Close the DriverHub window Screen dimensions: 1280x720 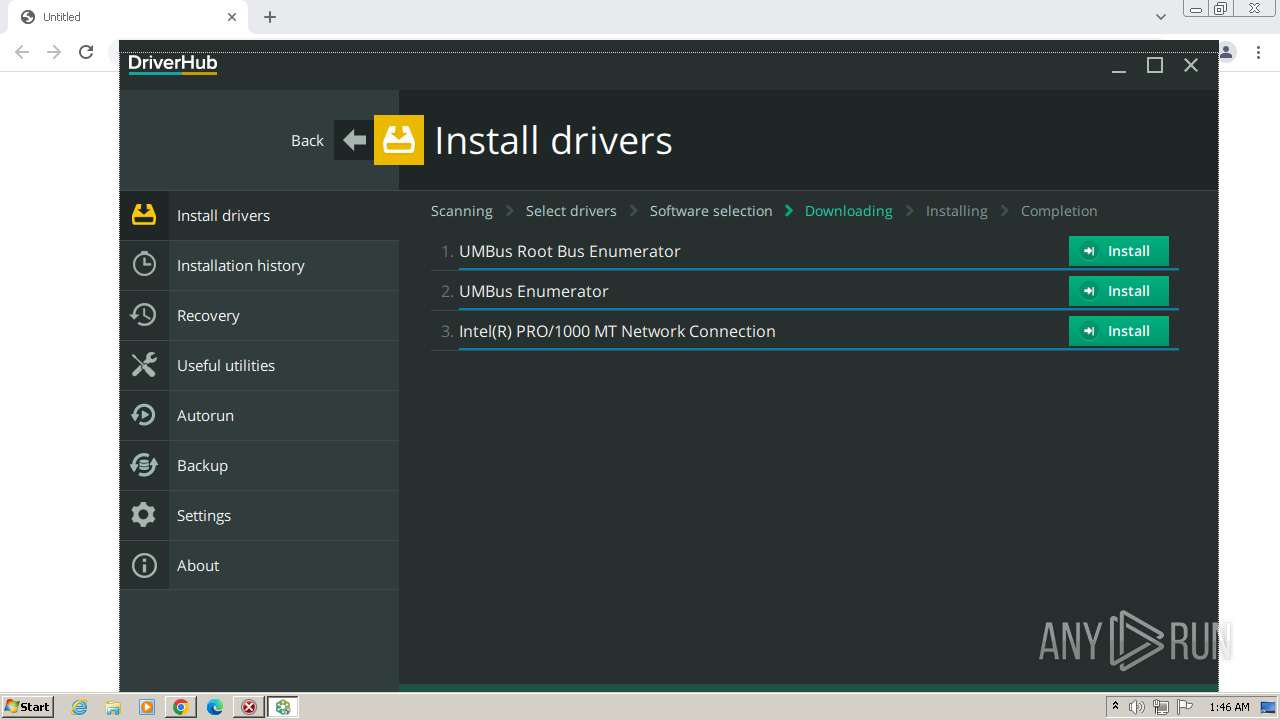(x=1191, y=65)
